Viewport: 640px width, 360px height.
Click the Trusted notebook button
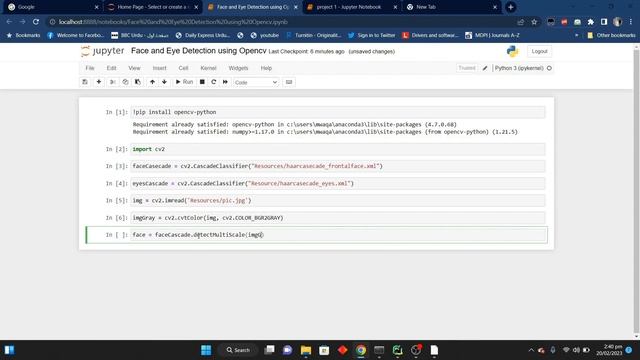point(467,68)
